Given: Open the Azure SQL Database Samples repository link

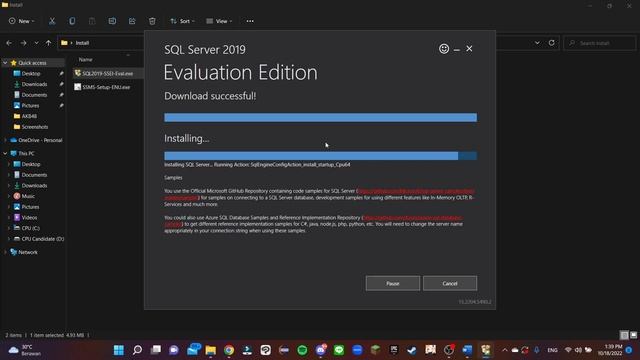Looking at the screenshot, I should pos(412,218).
